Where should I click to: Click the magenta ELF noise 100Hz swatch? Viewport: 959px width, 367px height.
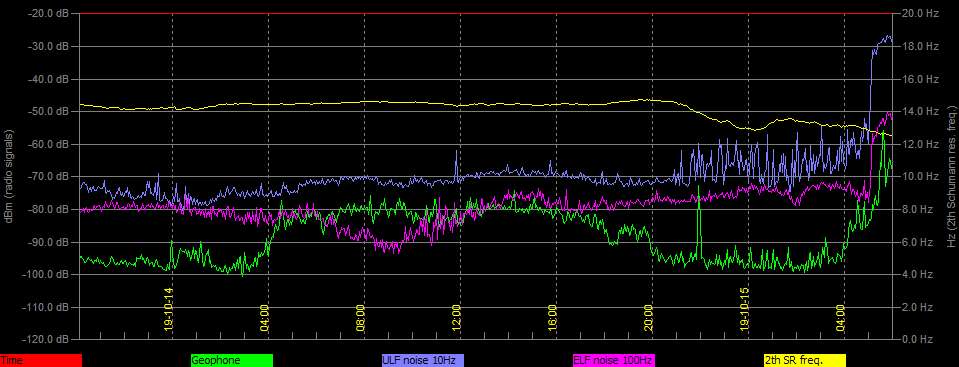click(614, 361)
